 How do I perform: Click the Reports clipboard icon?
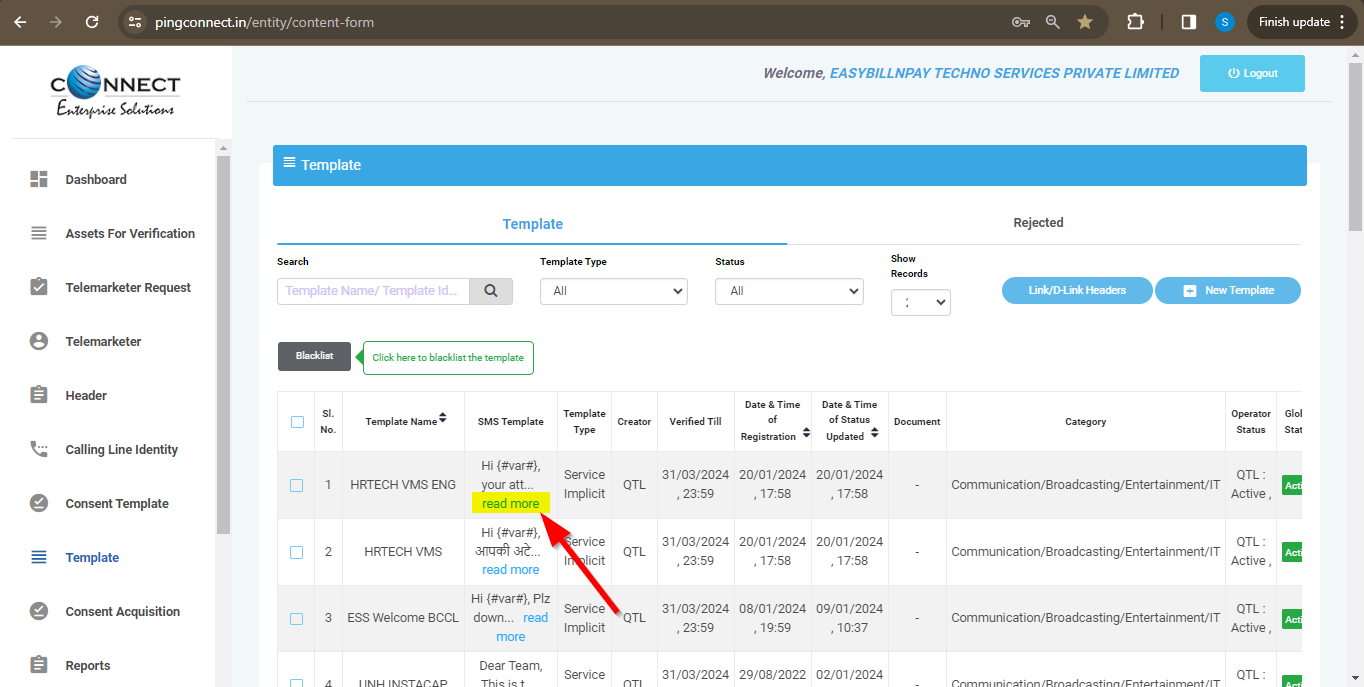click(x=39, y=666)
